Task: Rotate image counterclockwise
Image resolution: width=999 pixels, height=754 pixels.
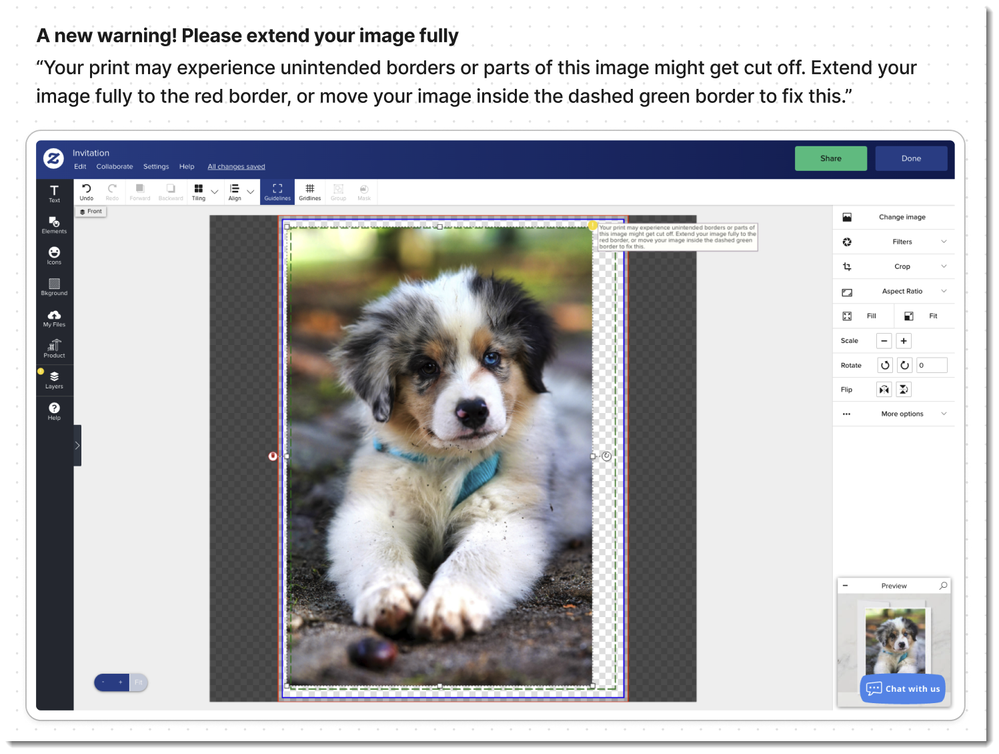Action: tap(884, 366)
